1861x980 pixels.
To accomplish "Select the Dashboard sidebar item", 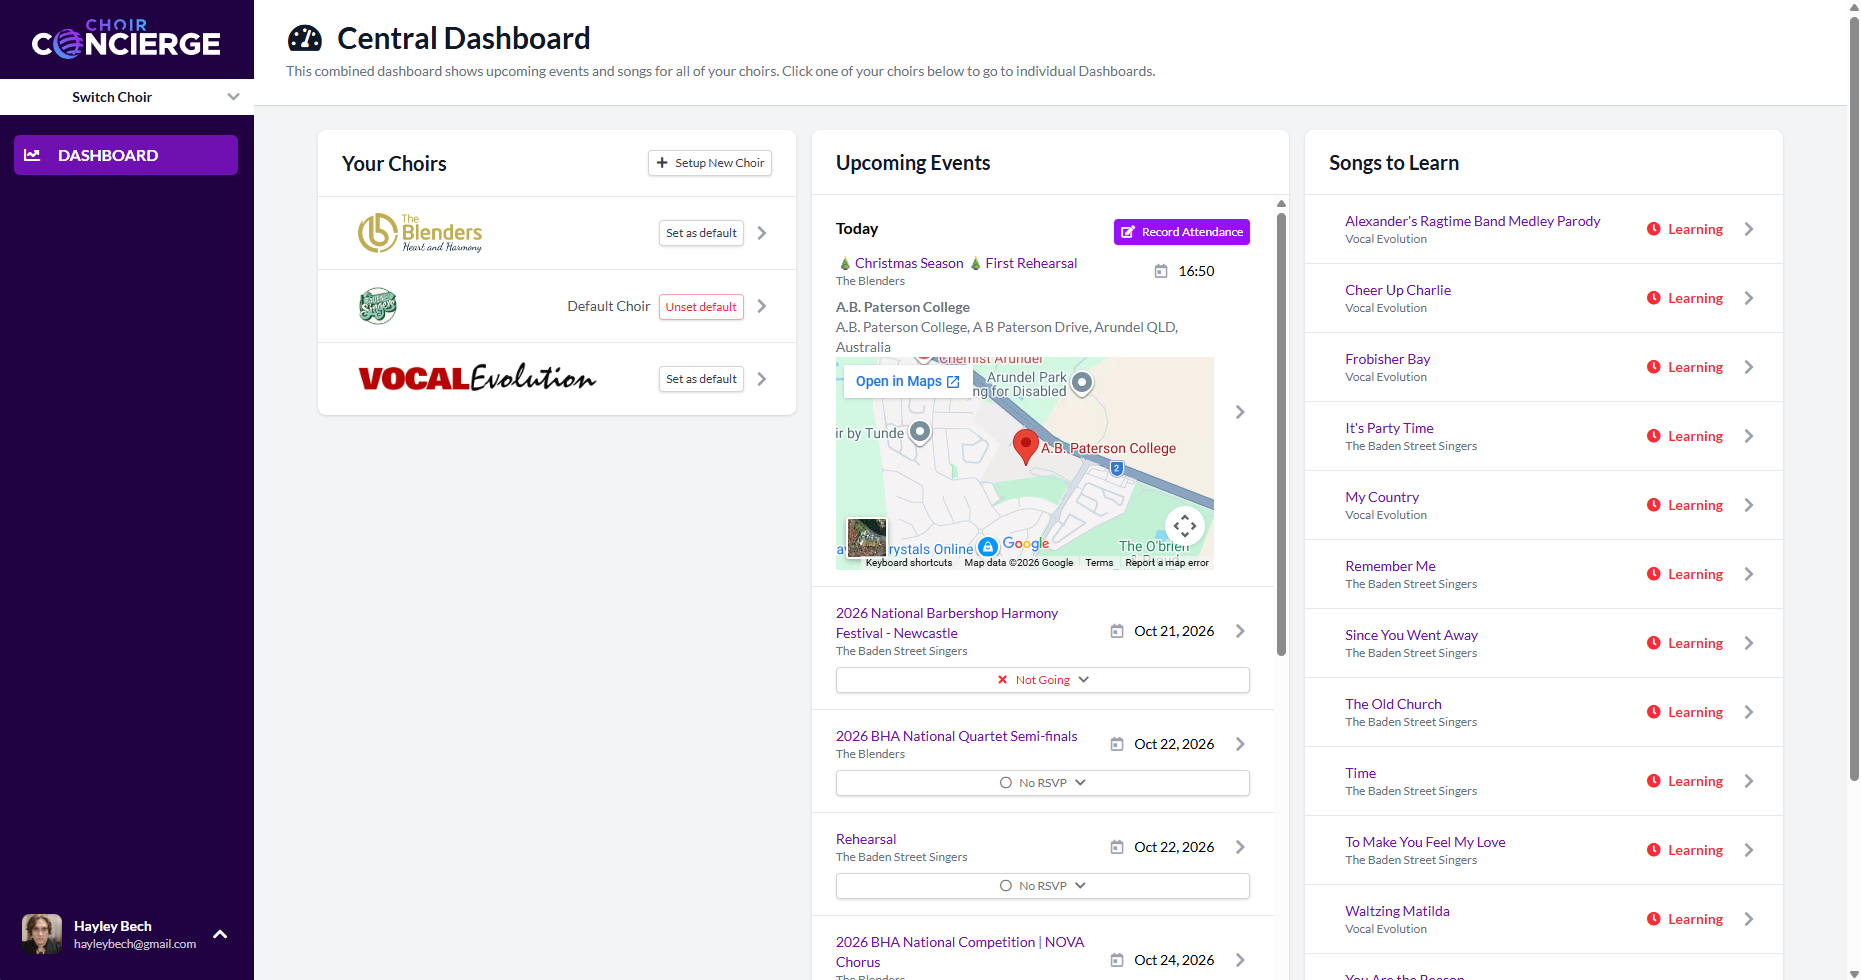I will (x=126, y=155).
